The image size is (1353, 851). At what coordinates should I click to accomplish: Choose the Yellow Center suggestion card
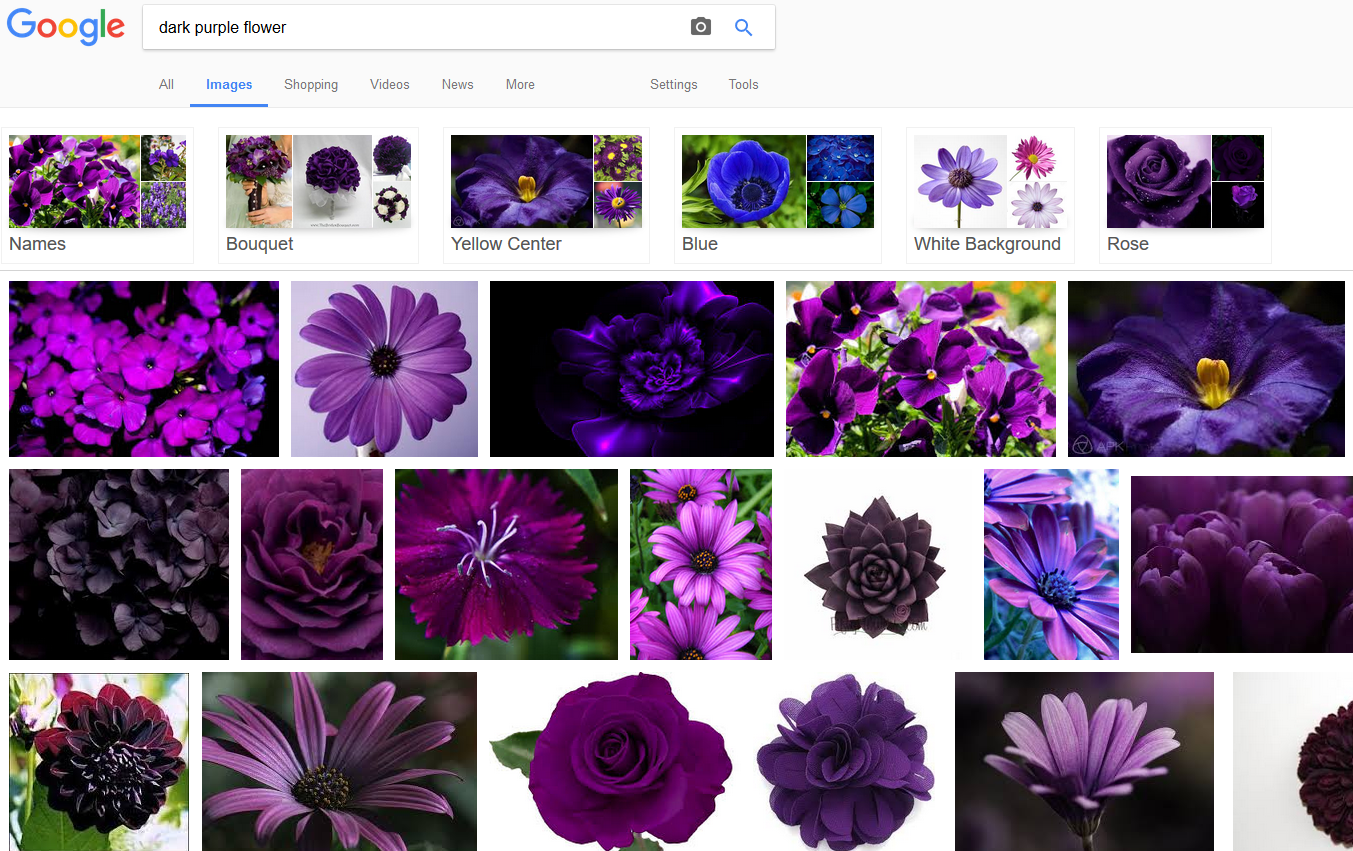pos(546,195)
